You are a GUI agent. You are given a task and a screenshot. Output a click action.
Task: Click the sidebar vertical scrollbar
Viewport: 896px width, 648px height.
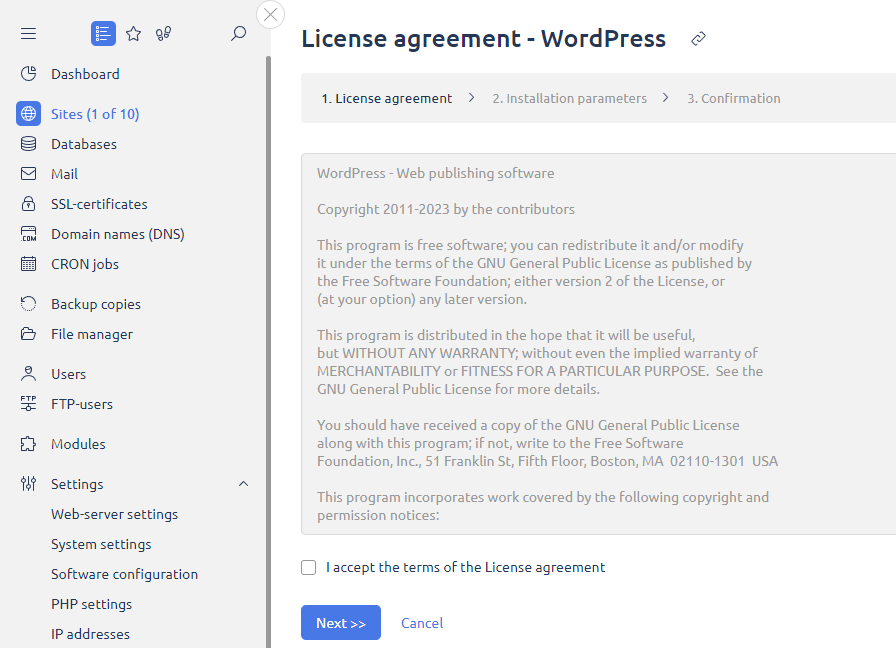(x=267, y=350)
